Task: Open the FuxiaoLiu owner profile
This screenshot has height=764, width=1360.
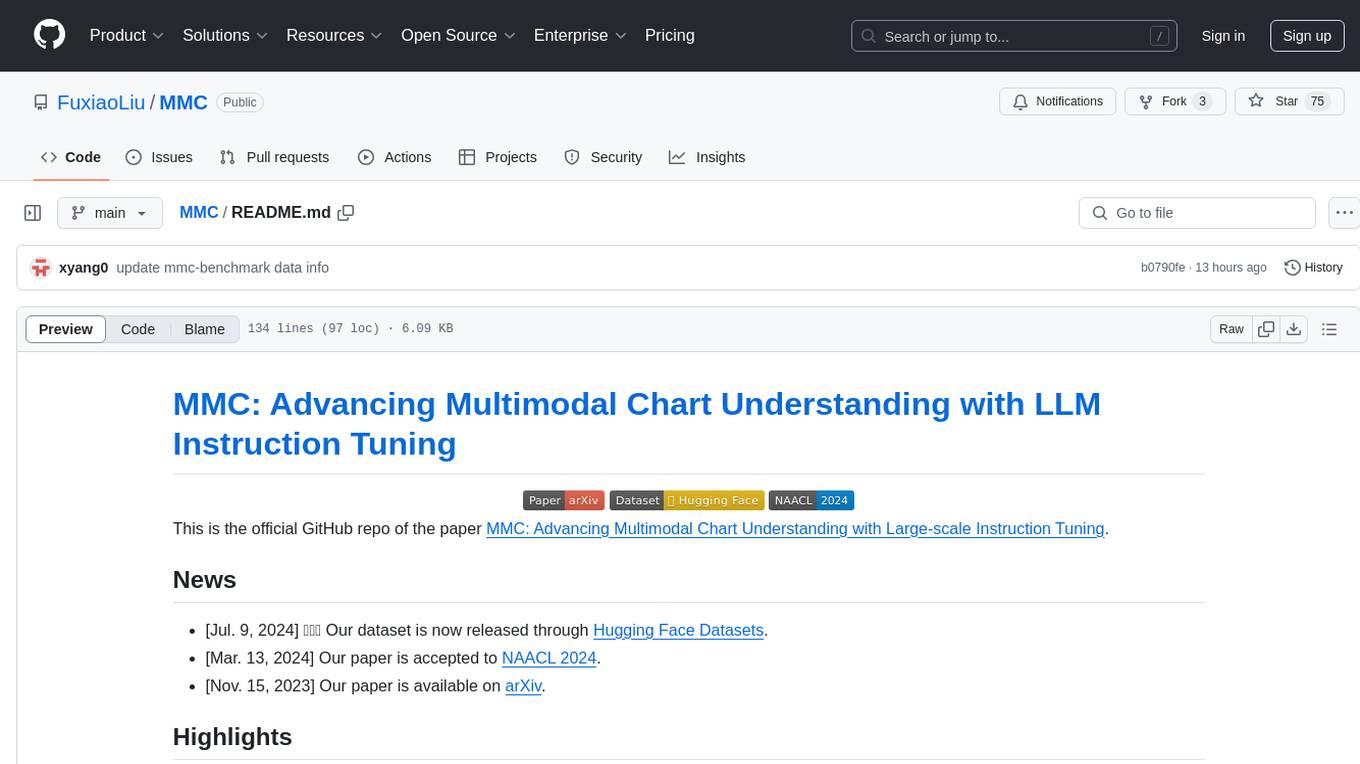Action: tap(101, 102)
